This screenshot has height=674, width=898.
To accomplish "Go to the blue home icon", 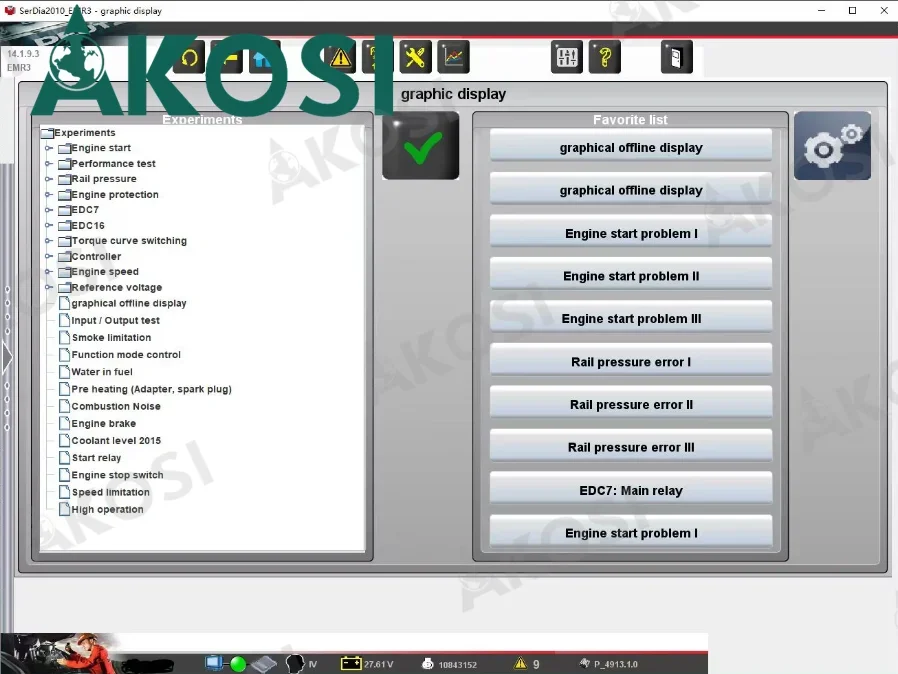I will click(264, 57).
